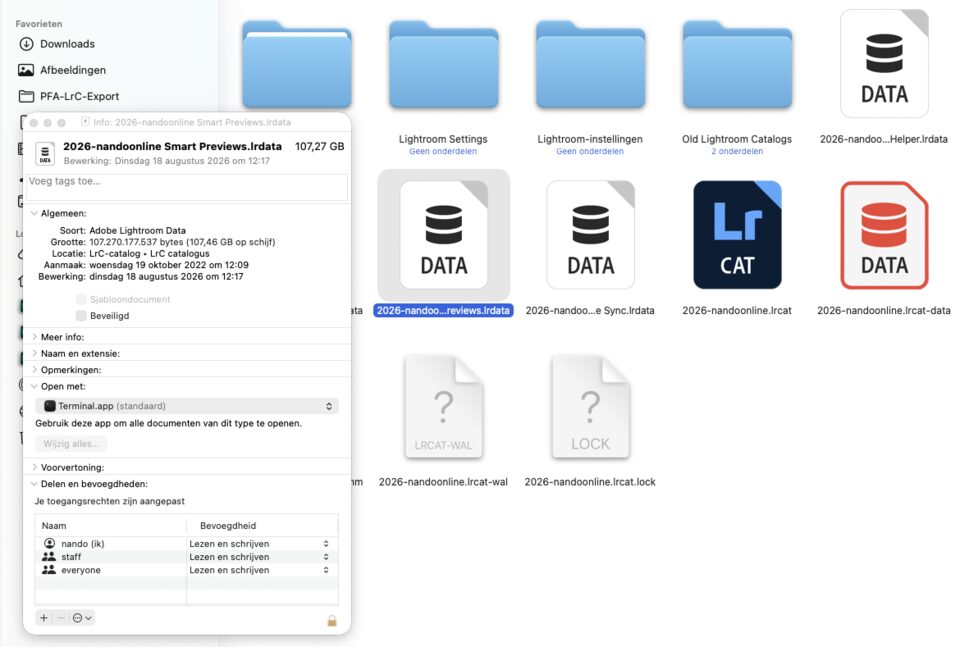The width and height of the screenshot is (960, 647).
Task: Click the Favorieten sidebar heading
Action: click(x=39, y=24)
